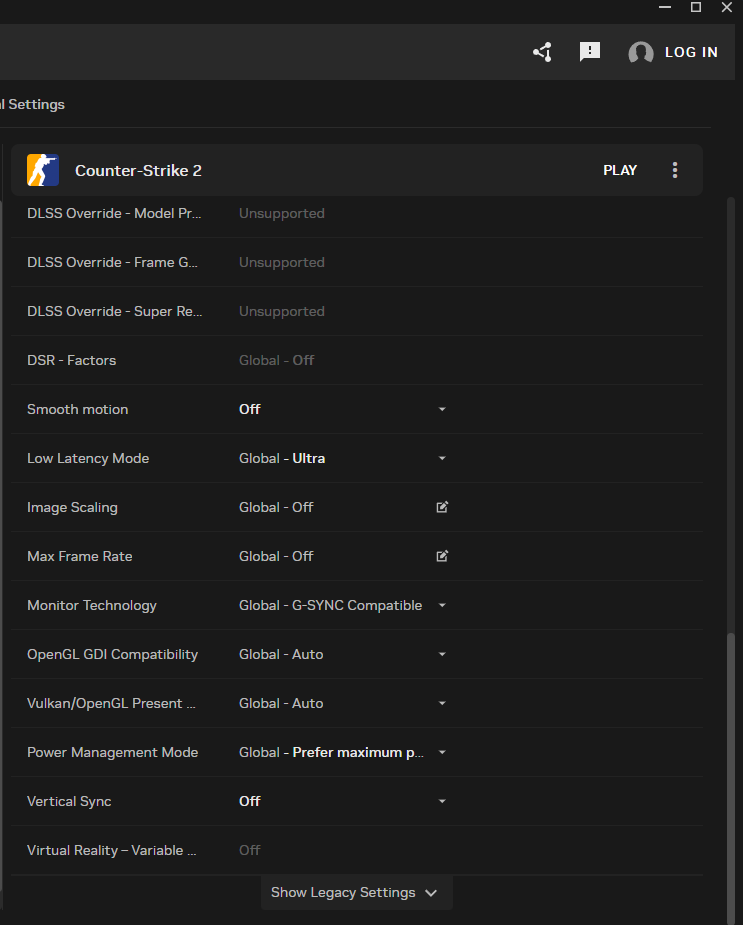Edit the Max Frame Rate setting
743x925 pixels.
442,556
